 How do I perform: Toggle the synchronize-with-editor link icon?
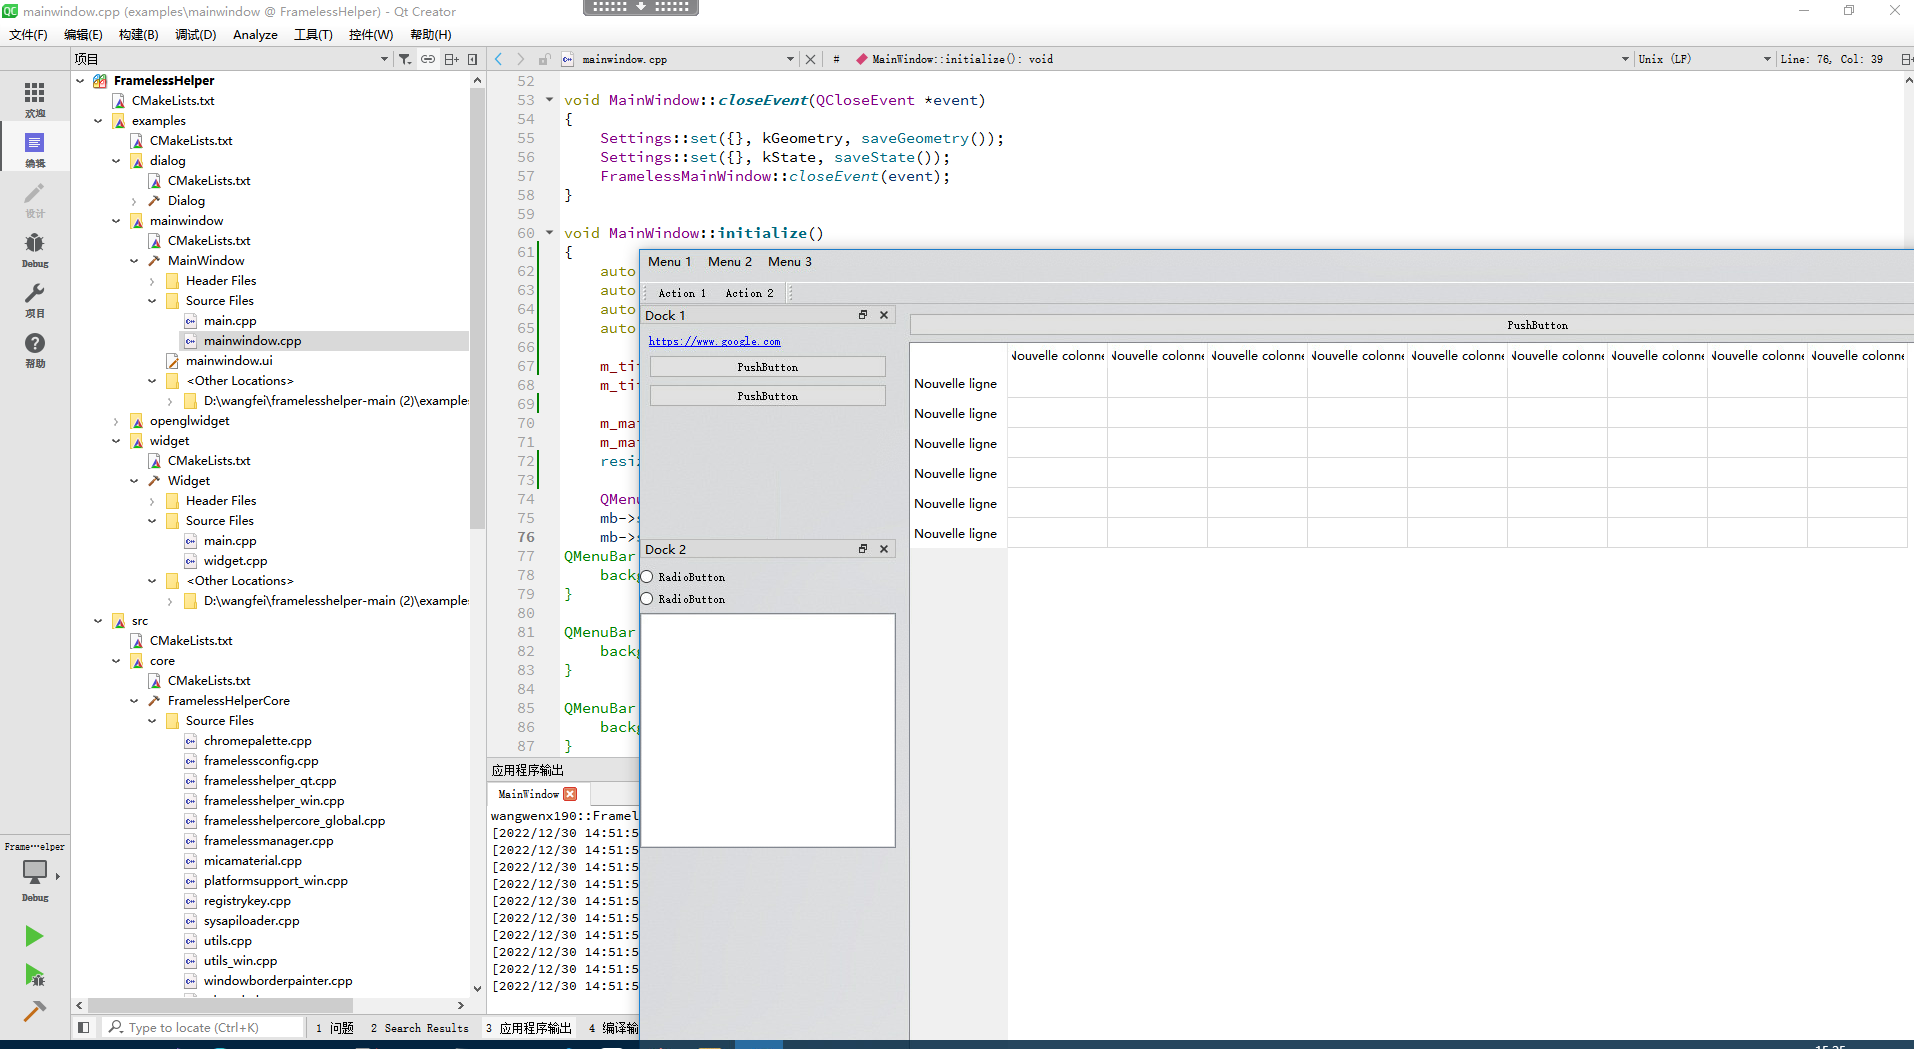coord(428,58)
